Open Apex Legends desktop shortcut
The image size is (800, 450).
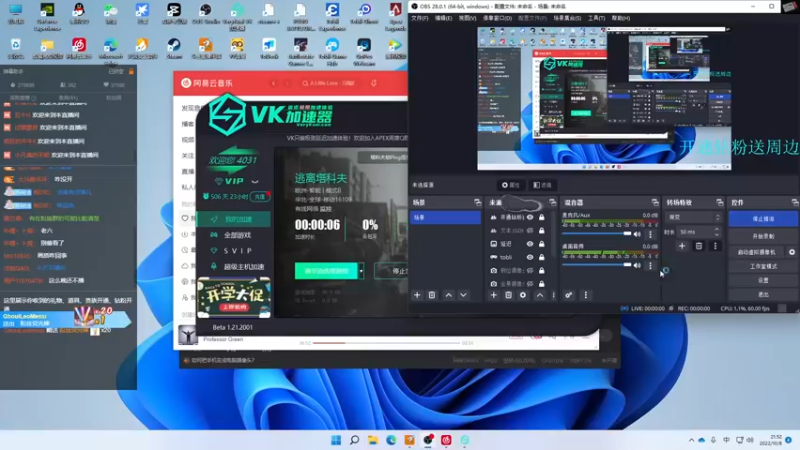tap(395, 16)
